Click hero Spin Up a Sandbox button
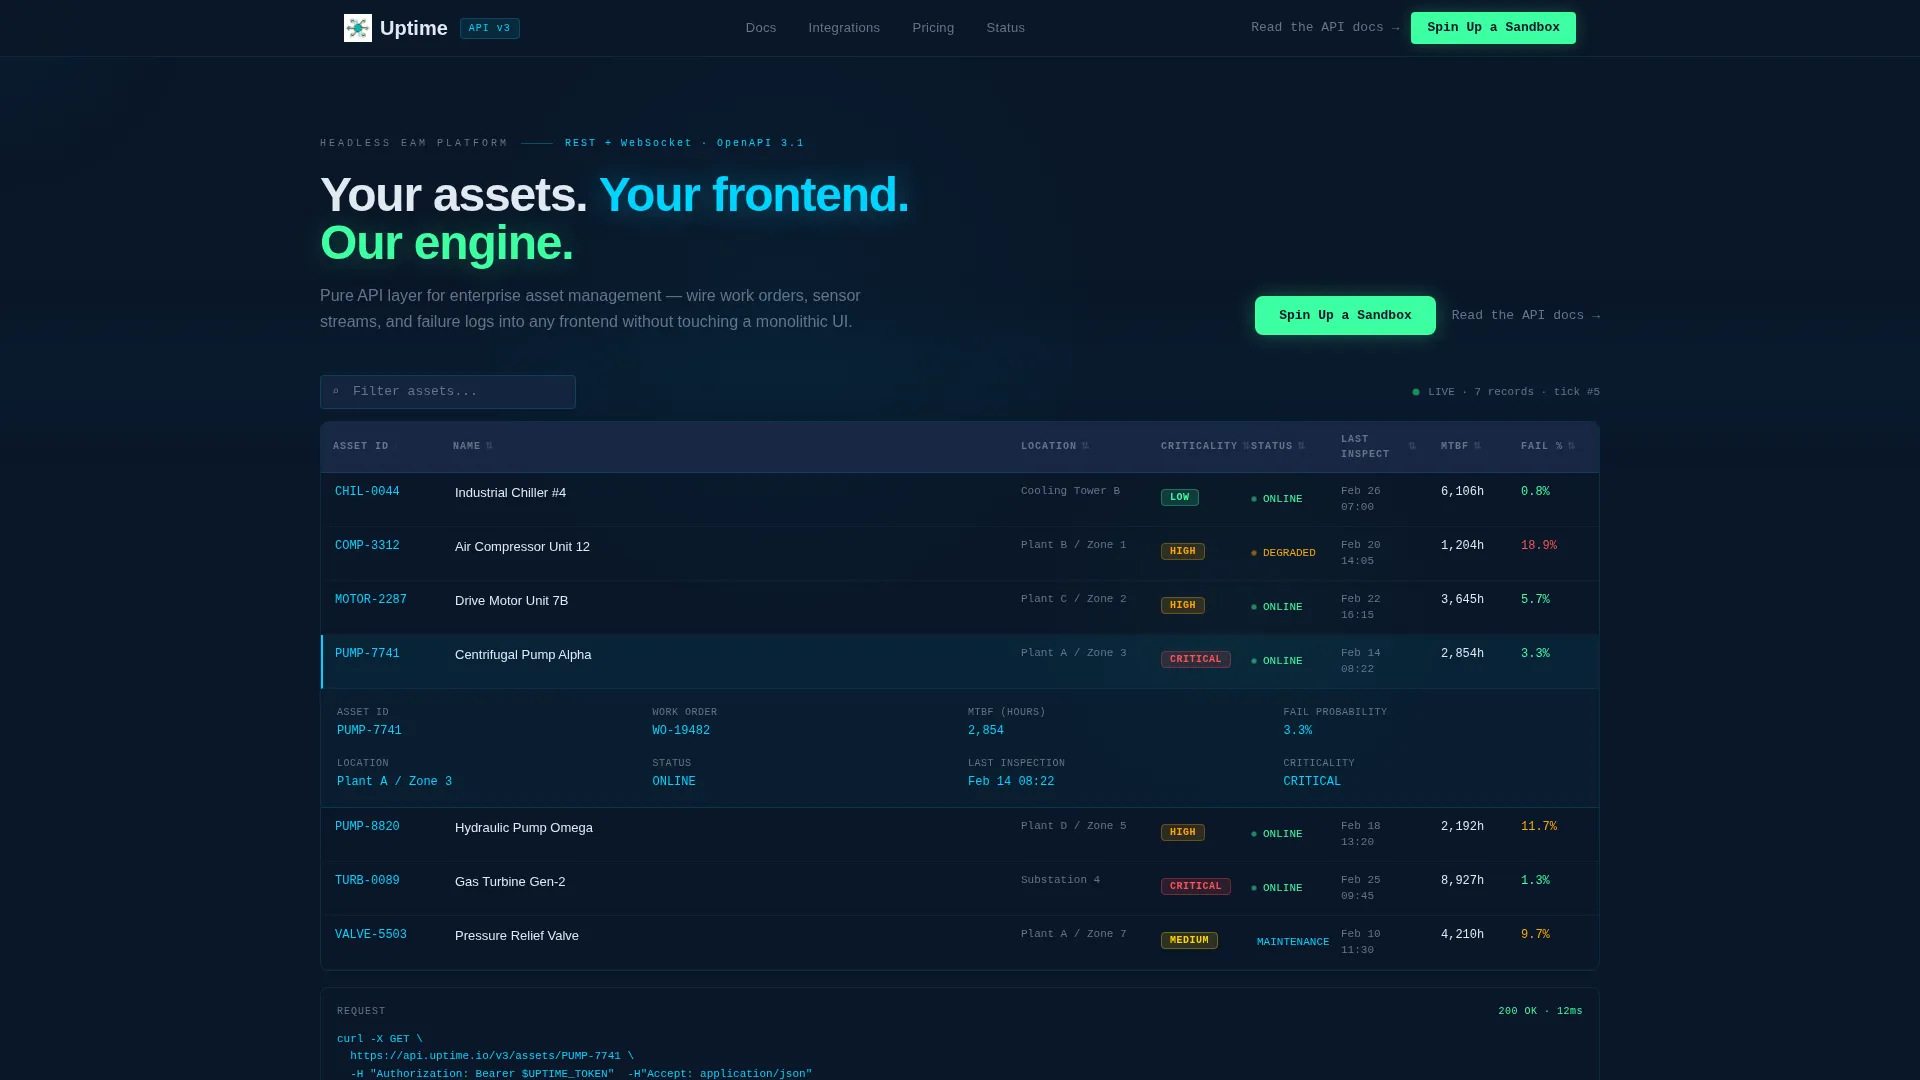Viewport: 1920px width, 1080px height. [1345, 316]
